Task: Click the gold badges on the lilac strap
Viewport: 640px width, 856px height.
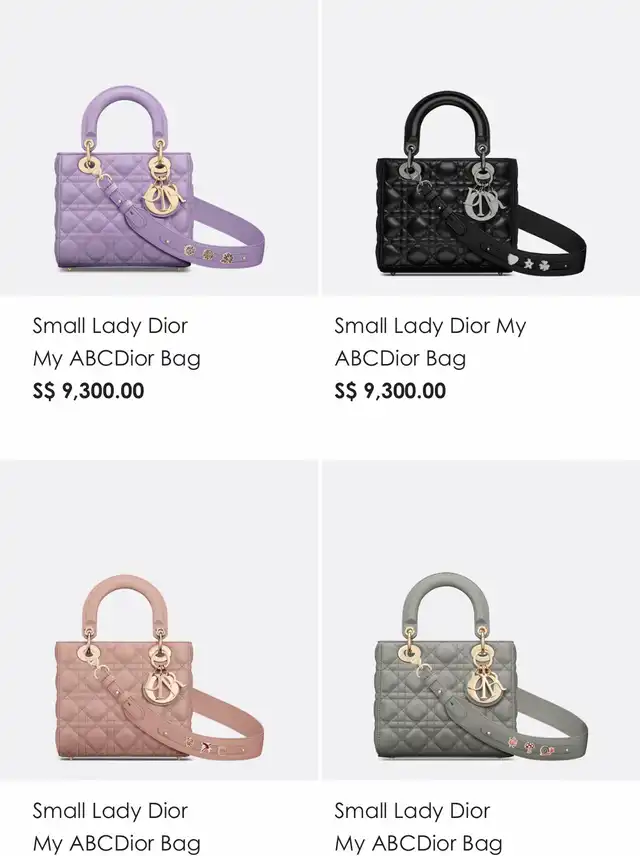Action: point(208,254)
